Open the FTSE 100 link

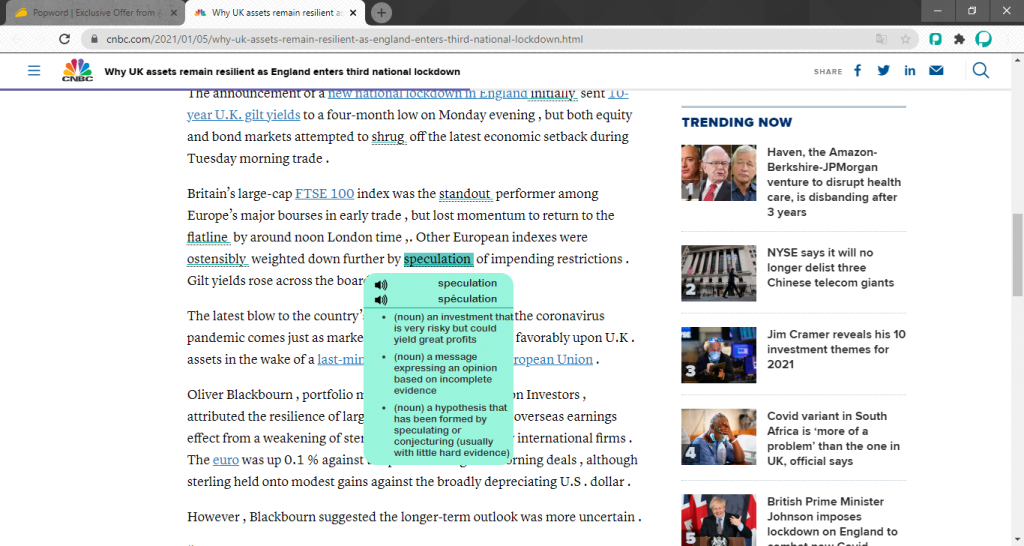tap(325, 193)
